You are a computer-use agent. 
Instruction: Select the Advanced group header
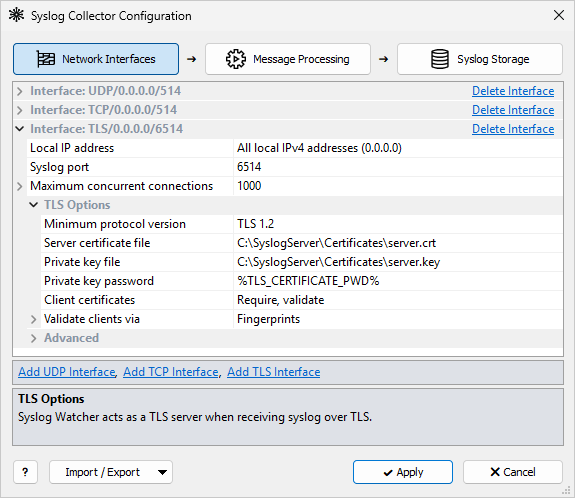tap(72, 338)
